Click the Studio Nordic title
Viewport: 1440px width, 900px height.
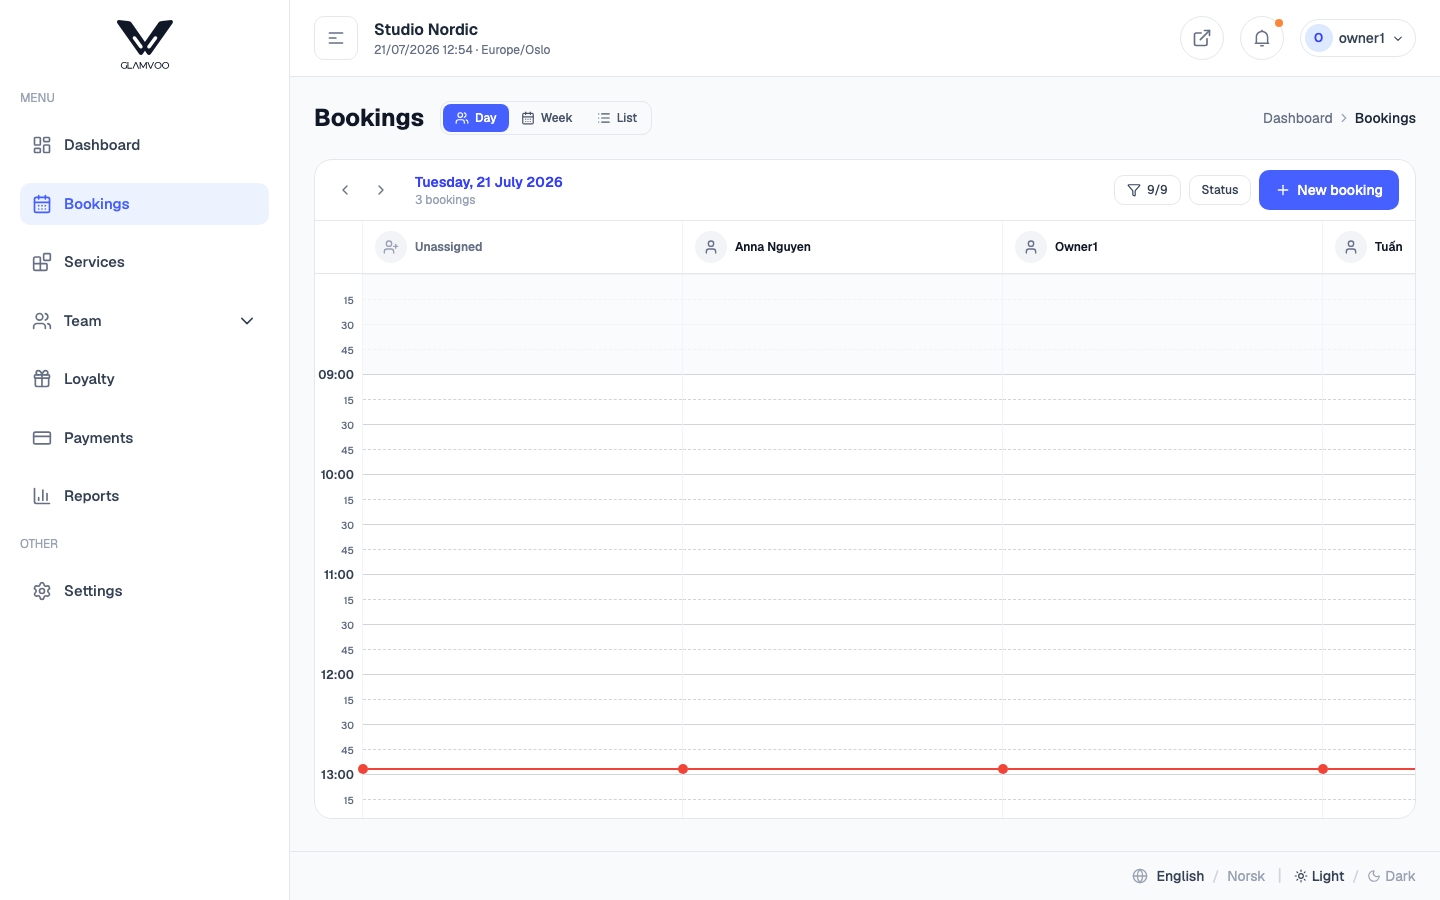pos(426,29)
